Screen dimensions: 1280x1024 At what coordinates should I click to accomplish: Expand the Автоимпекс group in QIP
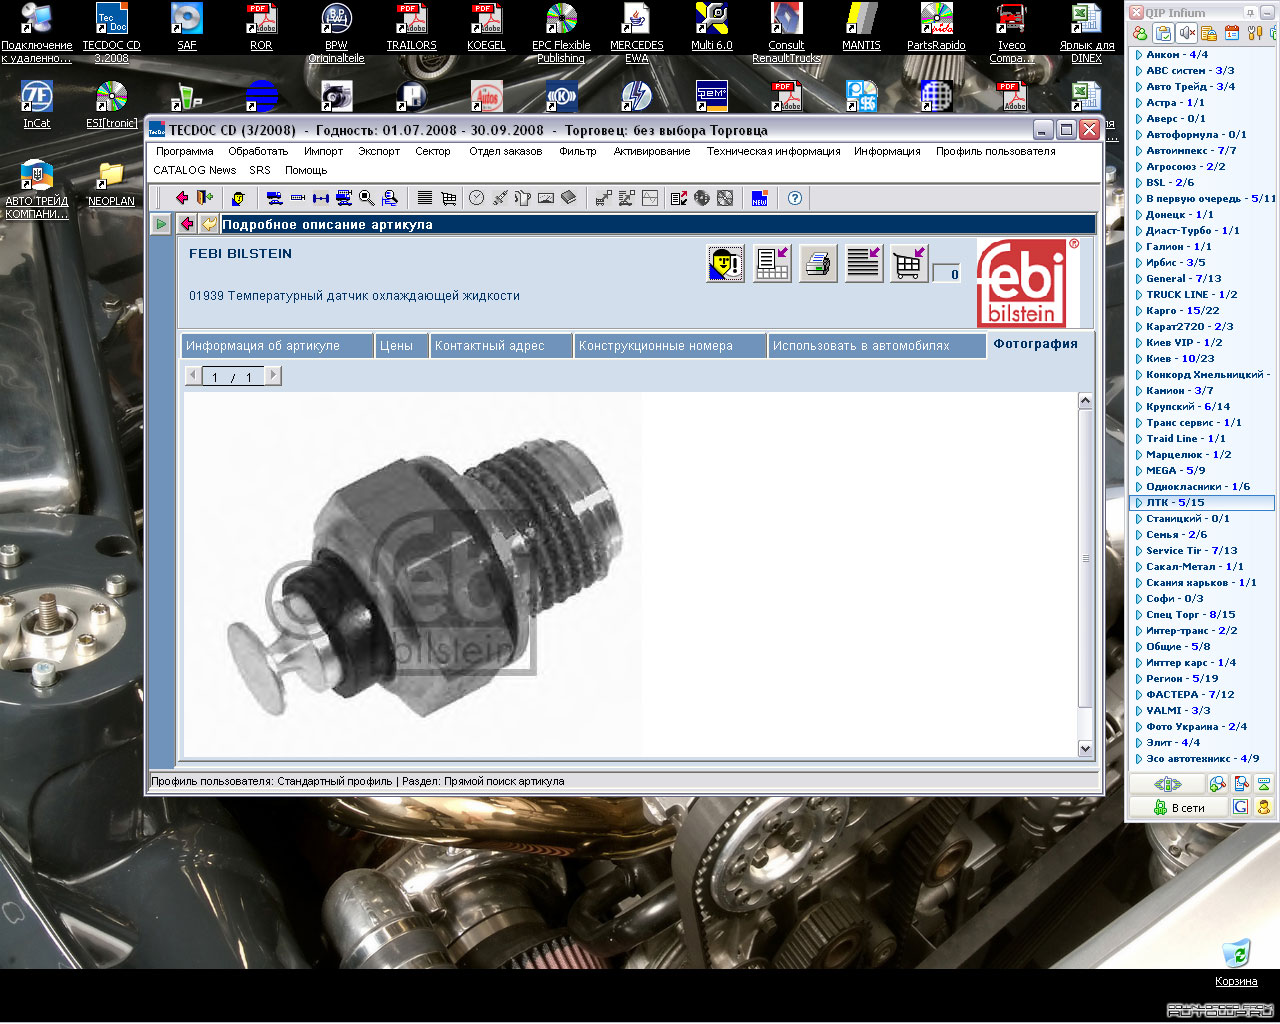[1139, 151]
